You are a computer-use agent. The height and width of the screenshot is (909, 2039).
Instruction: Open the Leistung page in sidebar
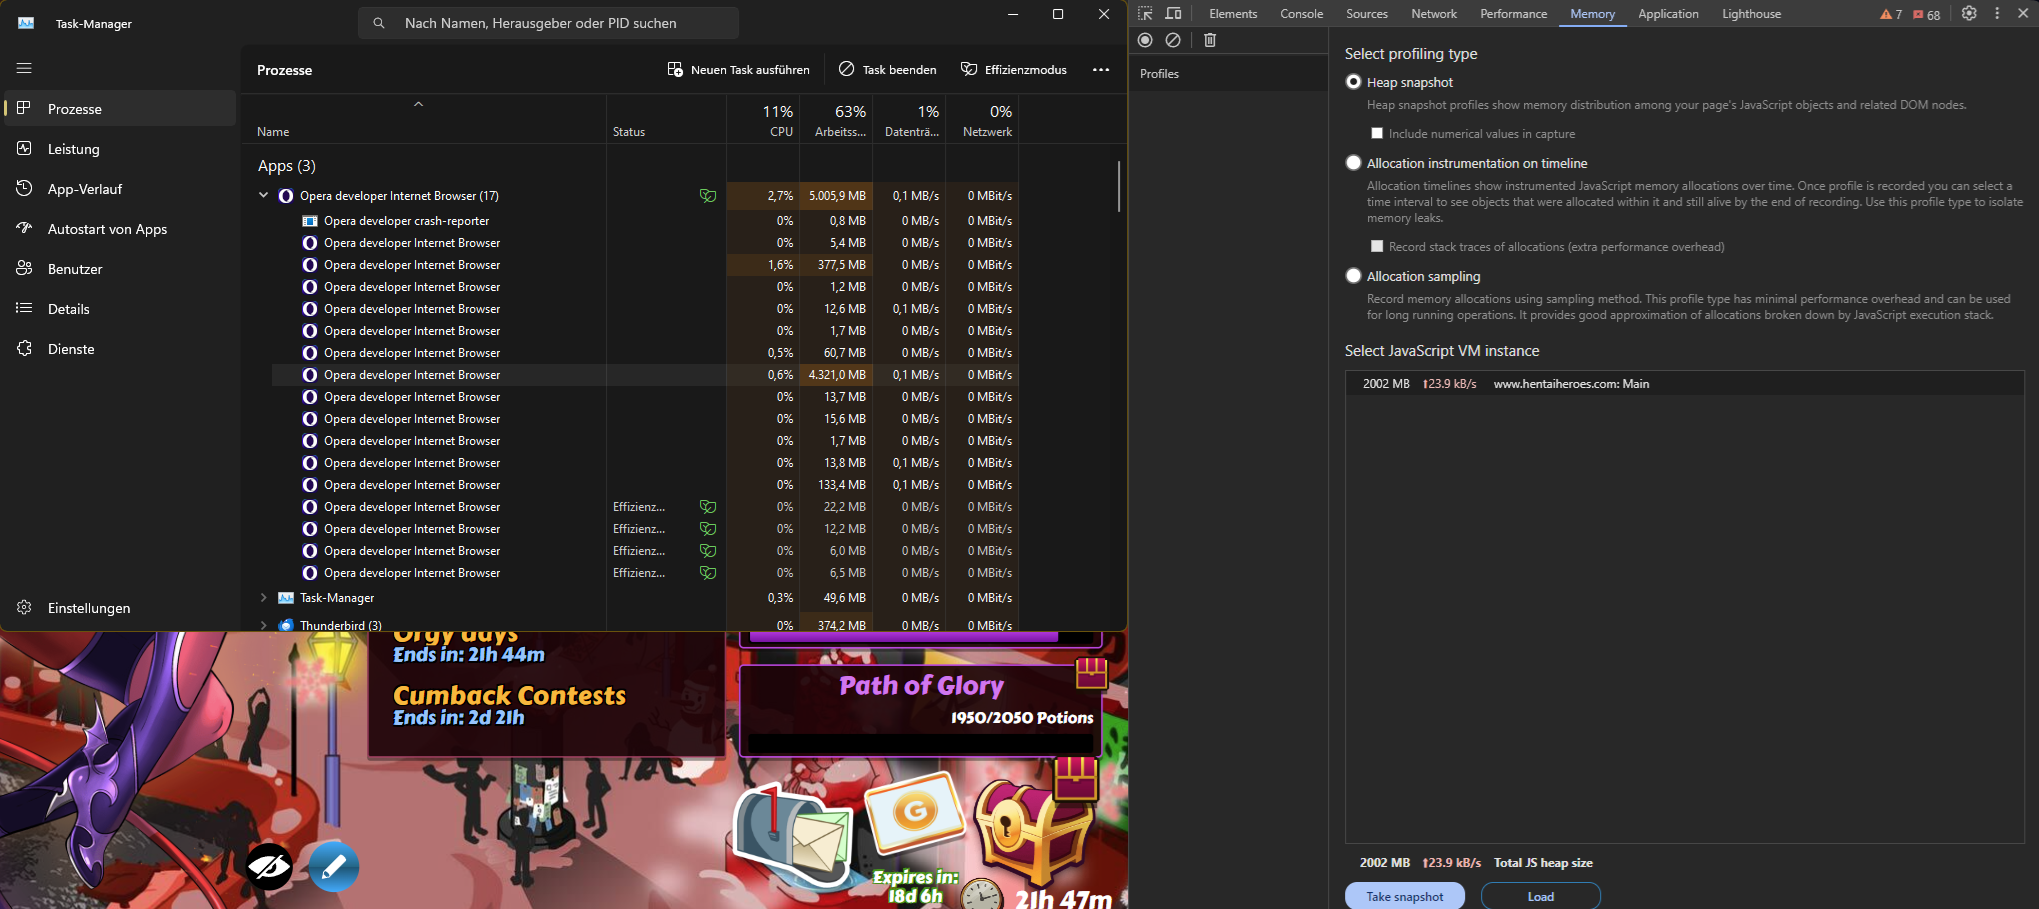(x=74, y=149)
